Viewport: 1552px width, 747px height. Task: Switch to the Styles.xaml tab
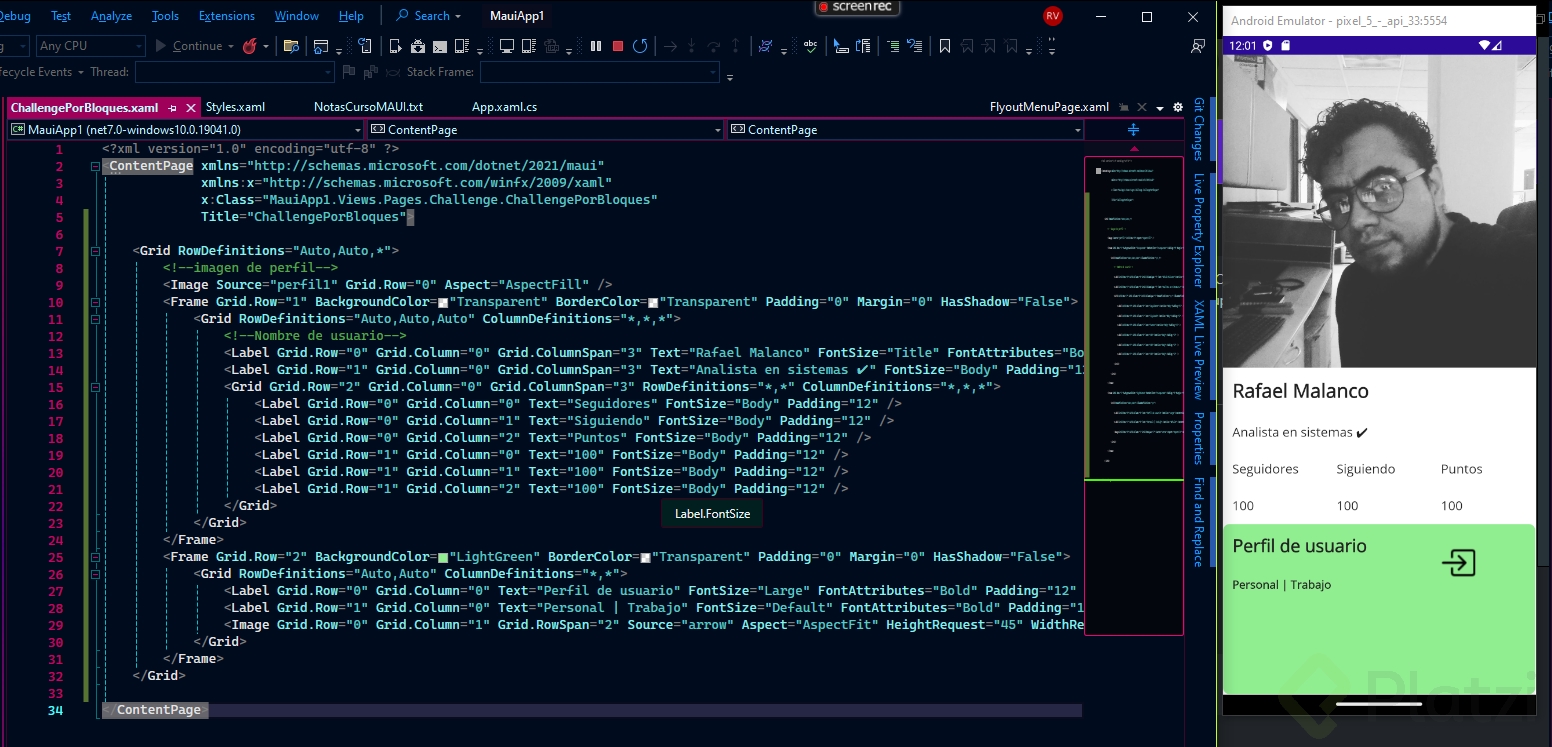click(x=235, y=107)
